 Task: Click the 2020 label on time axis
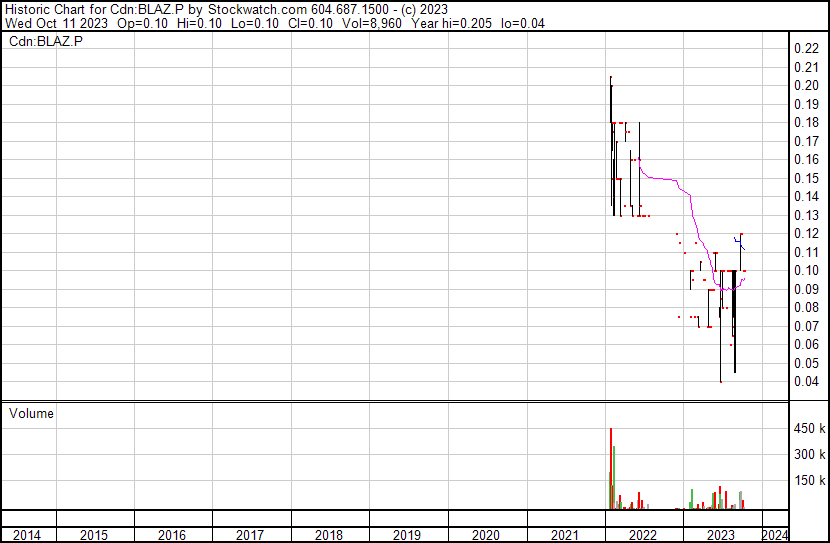point(486,536)
